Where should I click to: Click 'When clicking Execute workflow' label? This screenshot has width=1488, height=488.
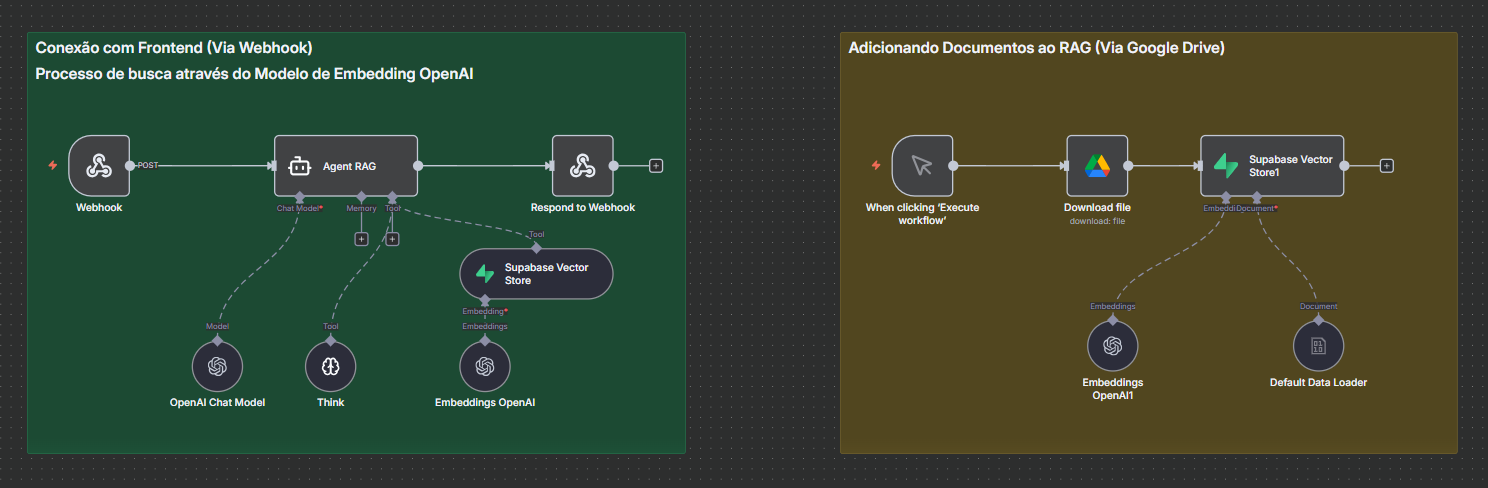922,214
